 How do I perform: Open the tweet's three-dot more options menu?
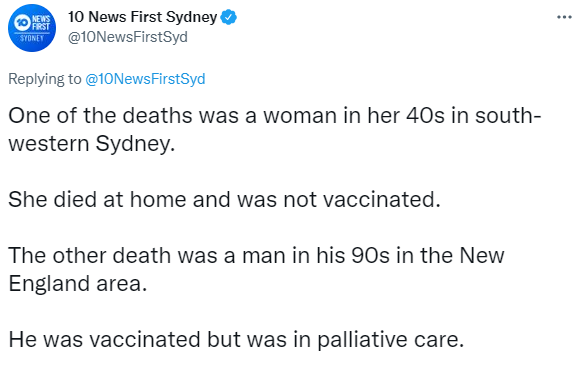(x=564, y=17)
